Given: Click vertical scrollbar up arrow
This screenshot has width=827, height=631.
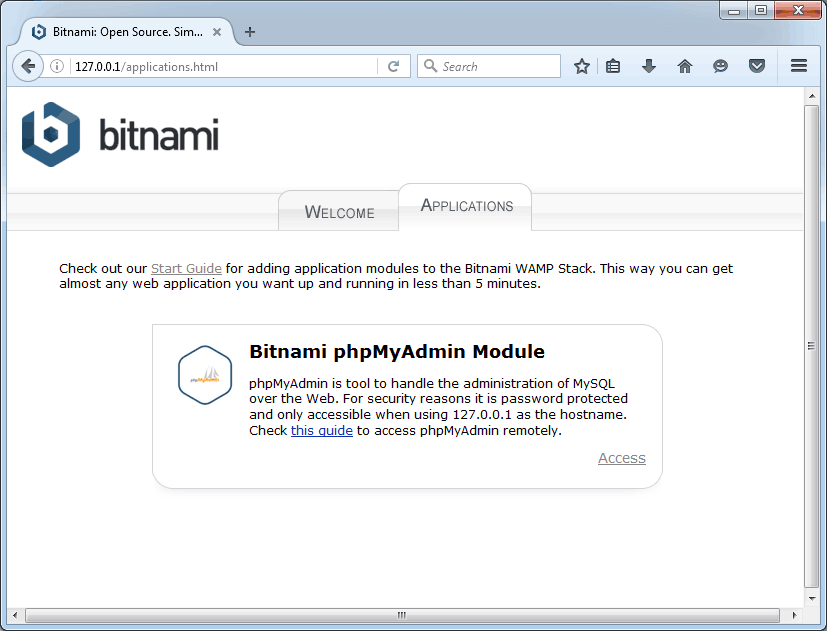Looking at the screenshot, I should pos(812,96).
